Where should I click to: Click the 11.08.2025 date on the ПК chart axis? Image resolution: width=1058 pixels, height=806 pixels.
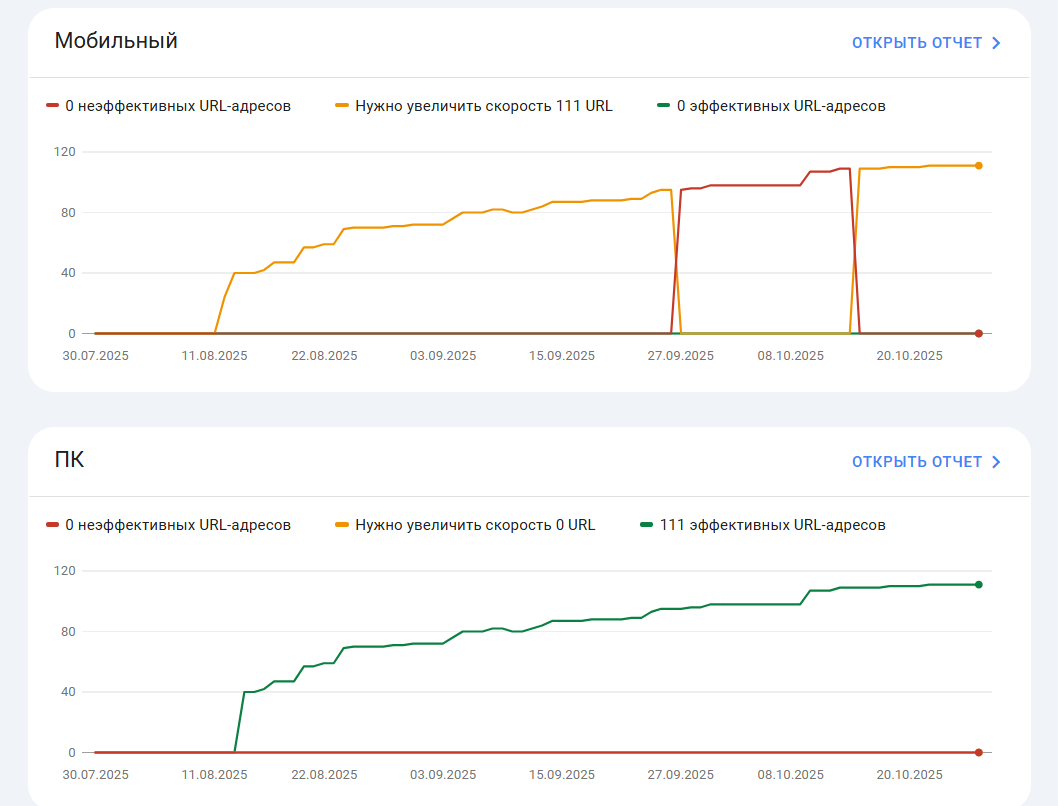click(x=215, y=775)
